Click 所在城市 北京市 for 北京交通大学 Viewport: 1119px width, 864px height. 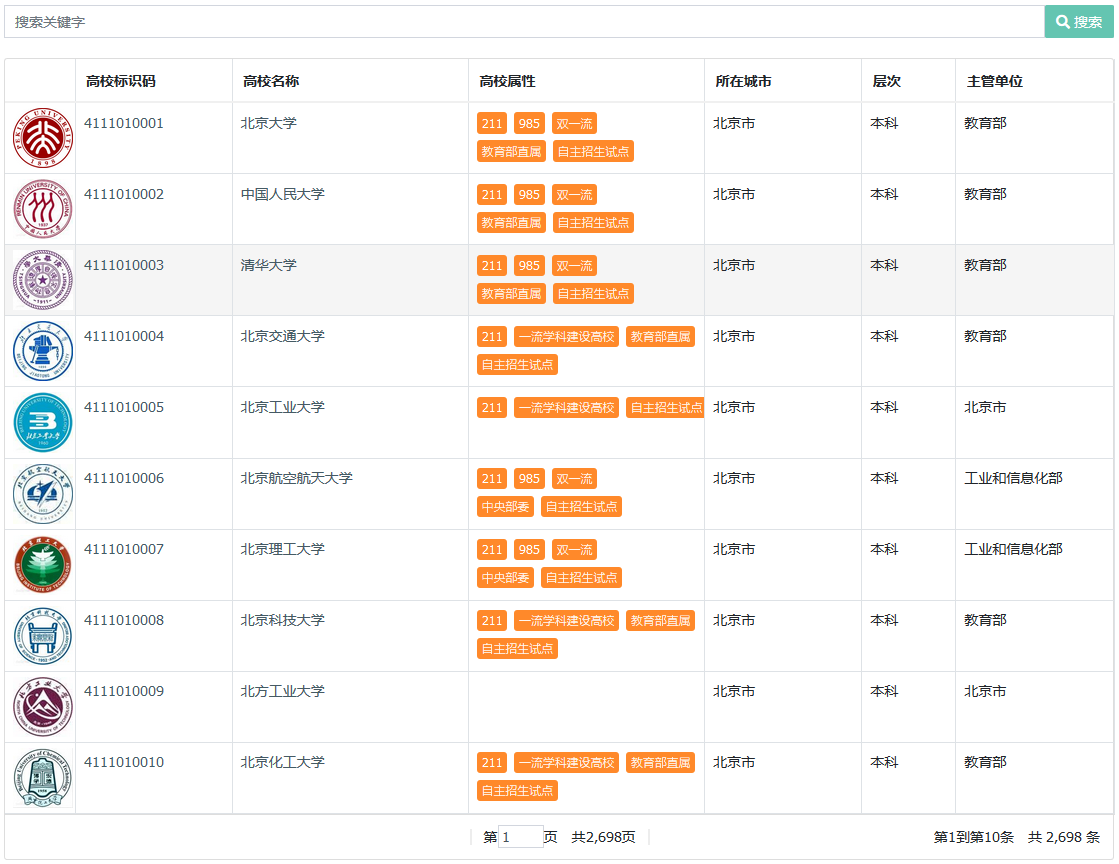(x=734, y=336)
